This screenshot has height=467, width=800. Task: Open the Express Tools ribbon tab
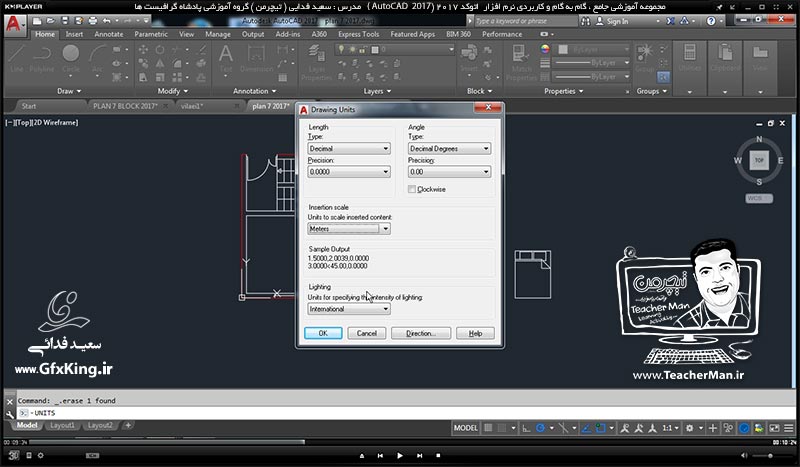[358, 34]
